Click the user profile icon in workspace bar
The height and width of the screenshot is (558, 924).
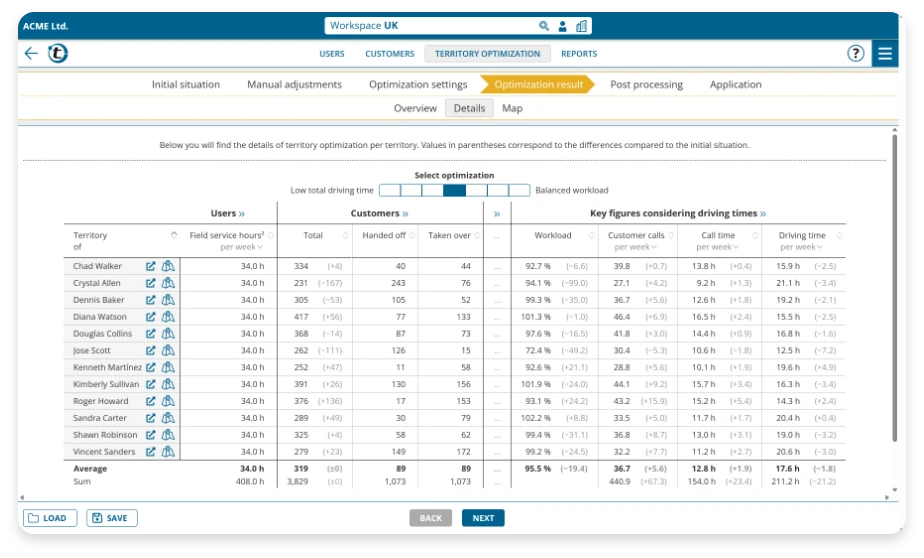[x=562, y=26]
